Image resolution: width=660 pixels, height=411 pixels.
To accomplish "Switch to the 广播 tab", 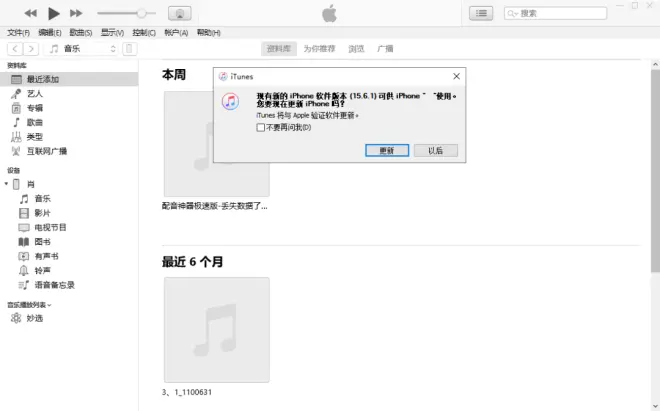I will tap(385, 49).
